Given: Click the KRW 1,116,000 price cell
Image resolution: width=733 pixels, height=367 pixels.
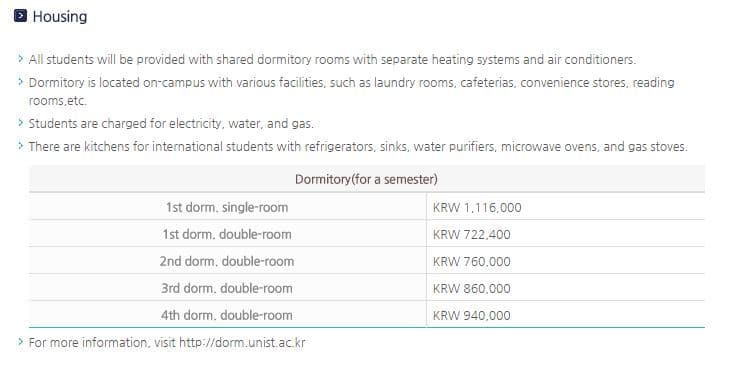Looking at the screenshot, I should point(566,207).
